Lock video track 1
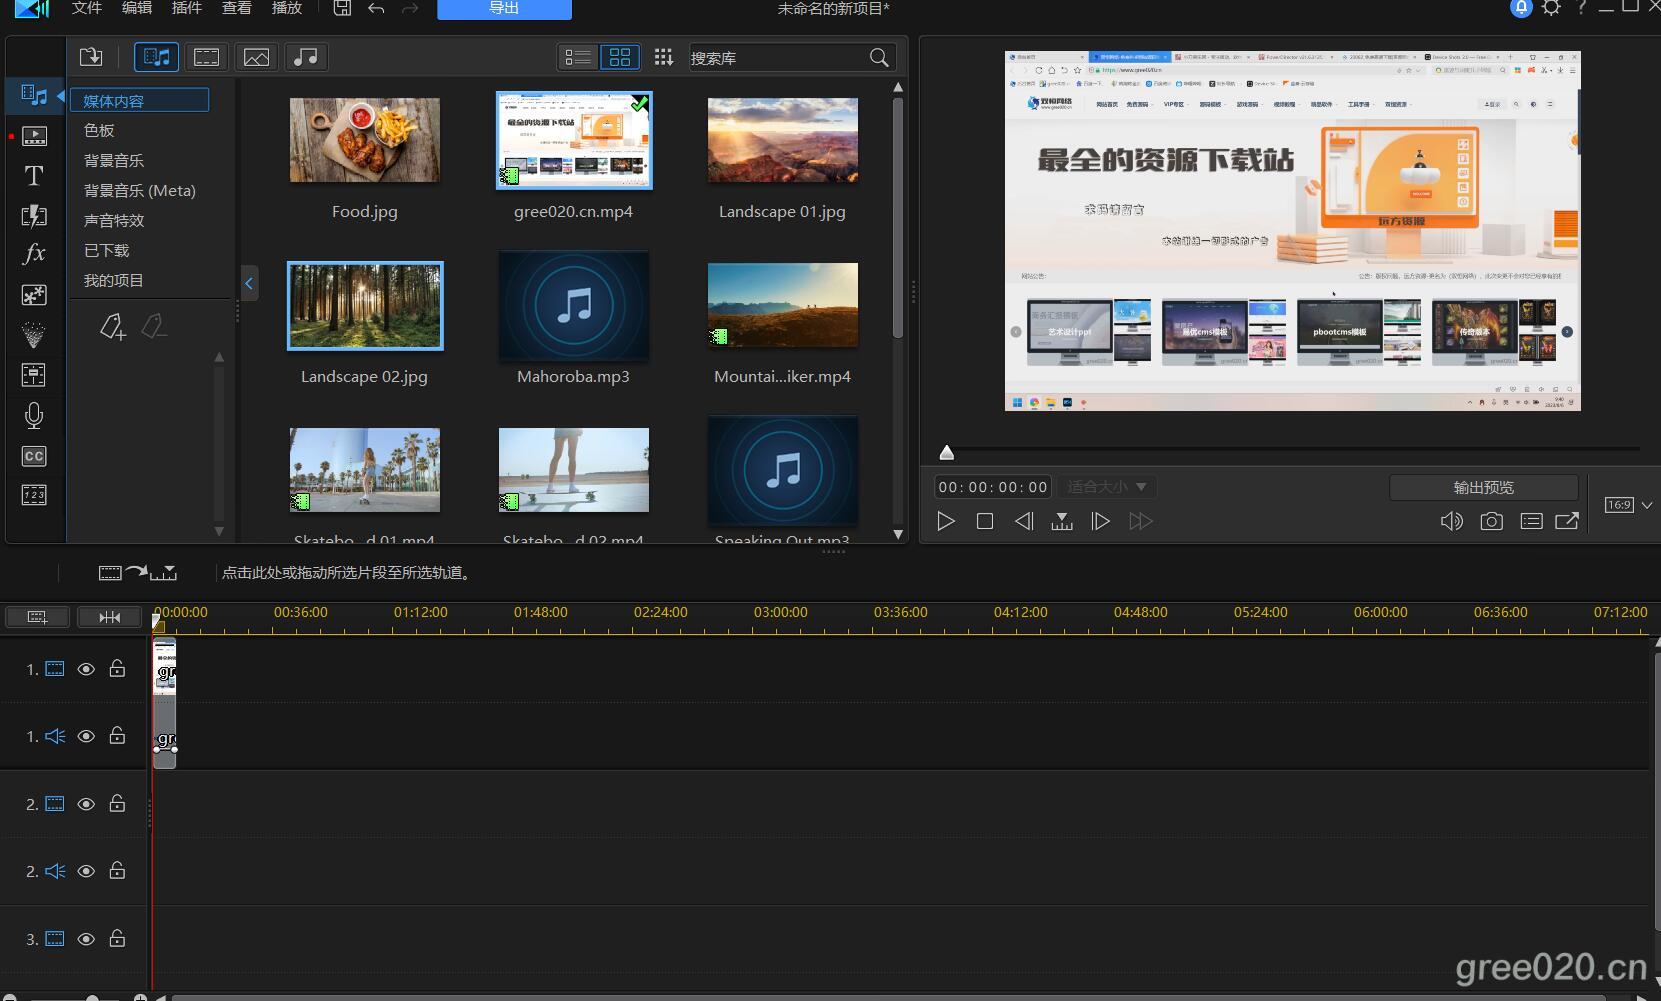Image resolution: width=1661 pixels, height=1001 pixels. (117, 668)
